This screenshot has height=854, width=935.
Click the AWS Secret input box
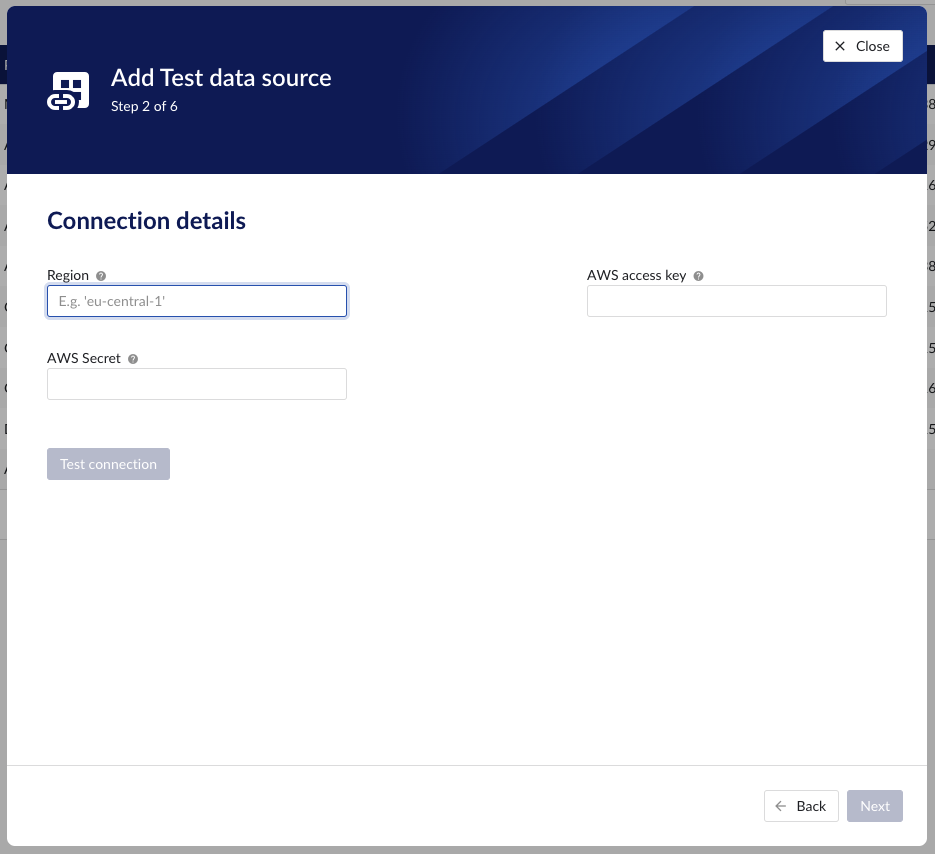pos(196,383)
